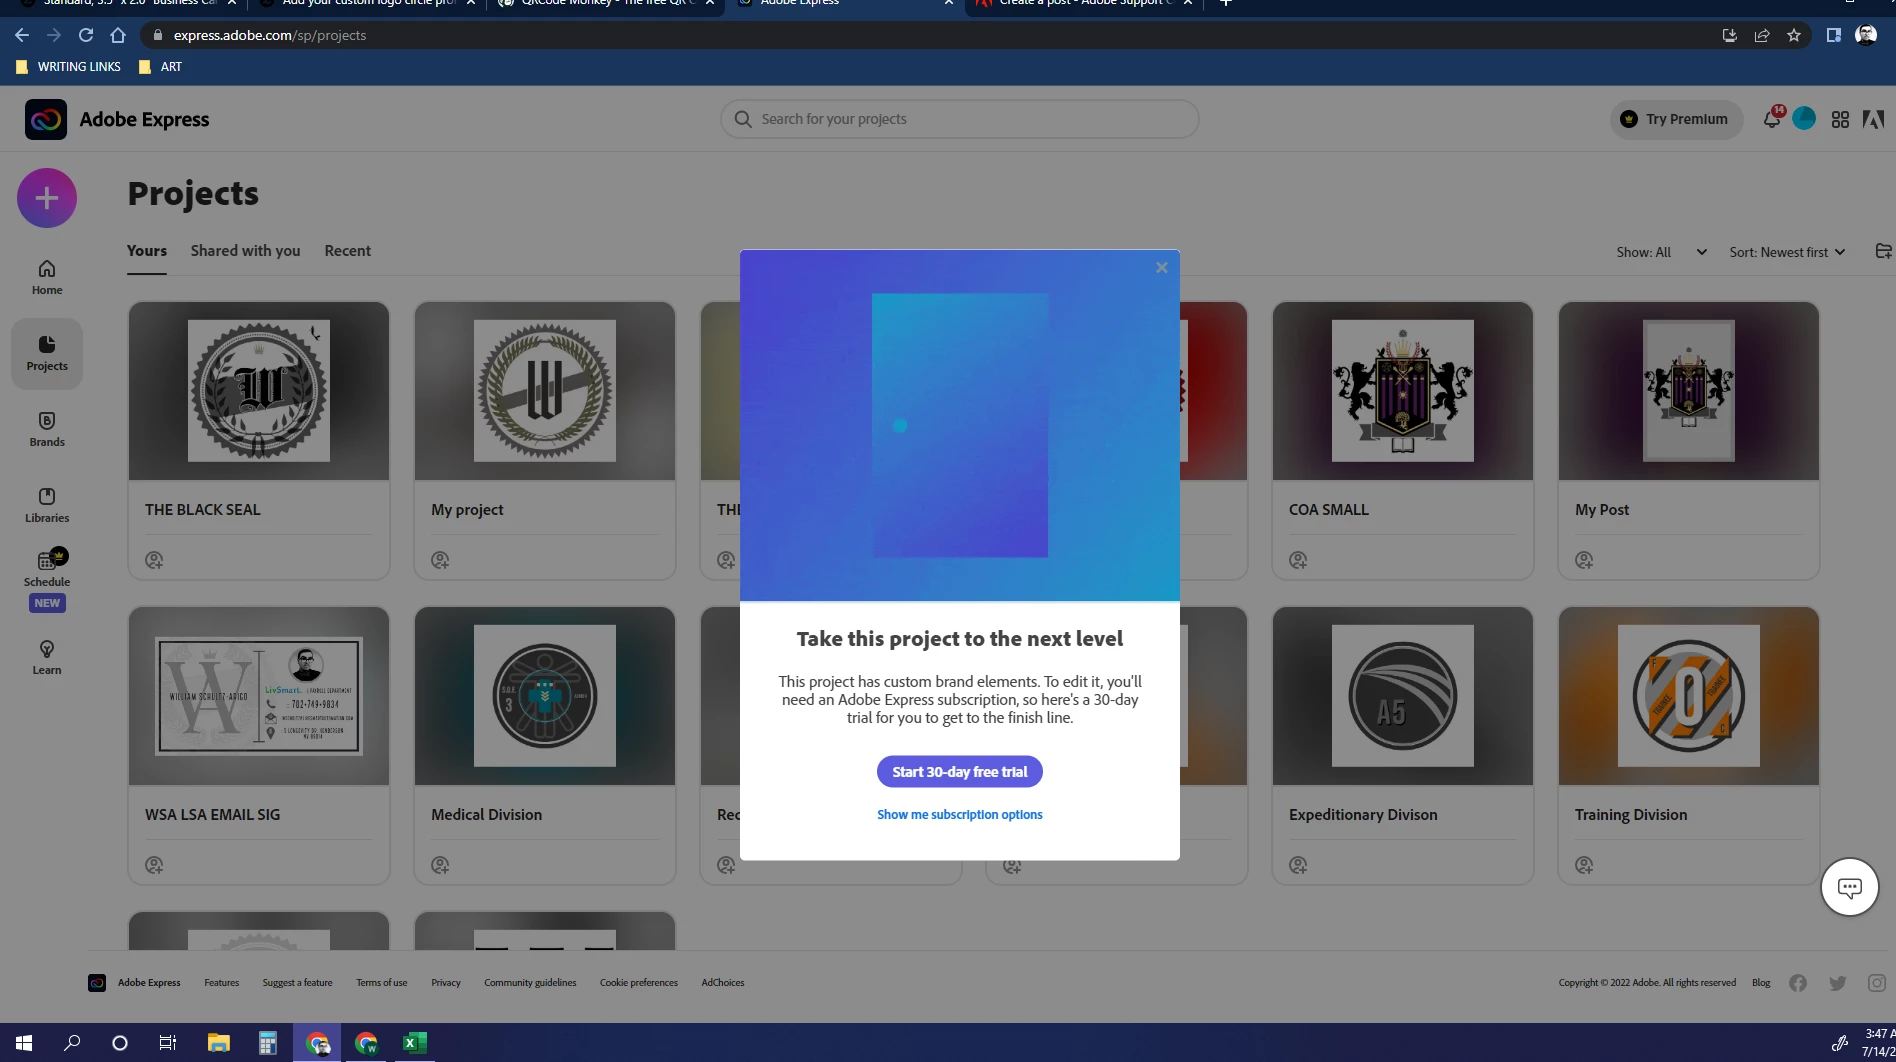Switch to the QRCode Monkey browser tab
1896x1062 pixels.
[607, 5]
